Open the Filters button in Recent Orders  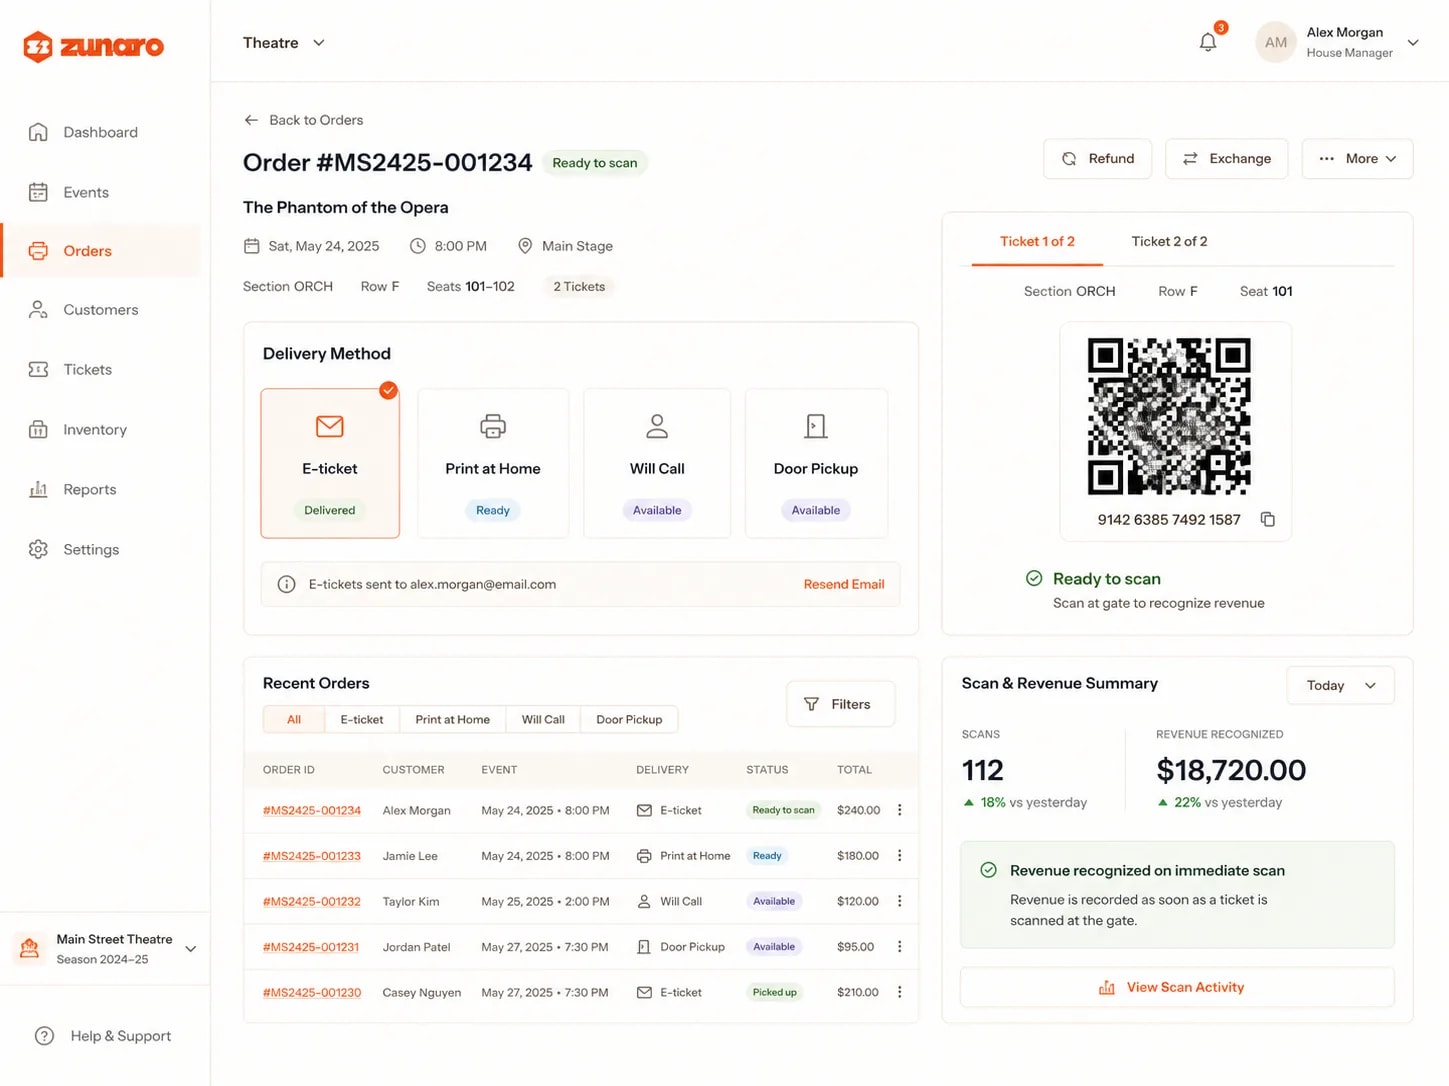click(x=840, y=704)
